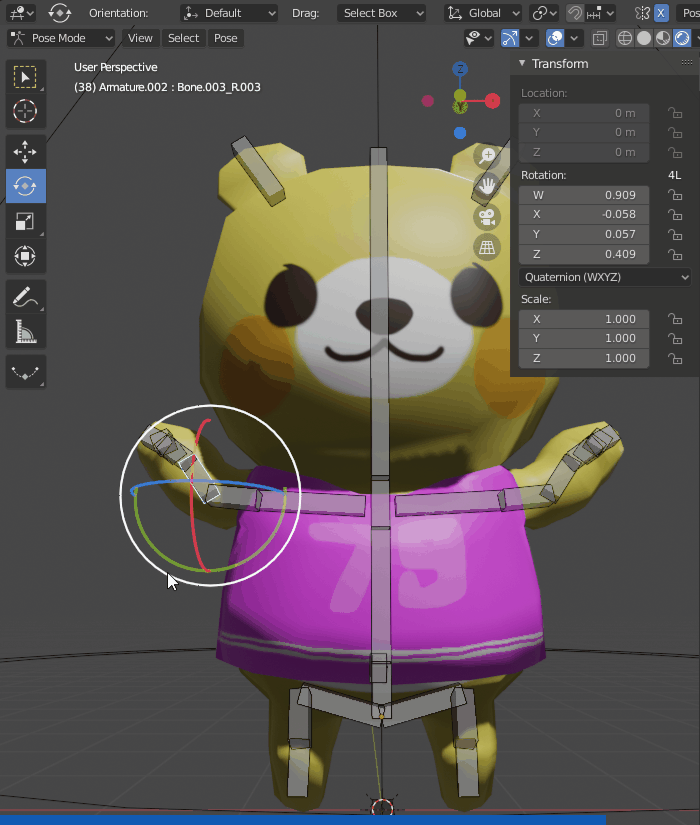Toggle camera view with camera icon
Image resolution: width=700 pixels, height=825 pixels.
[x=487, y=217]
